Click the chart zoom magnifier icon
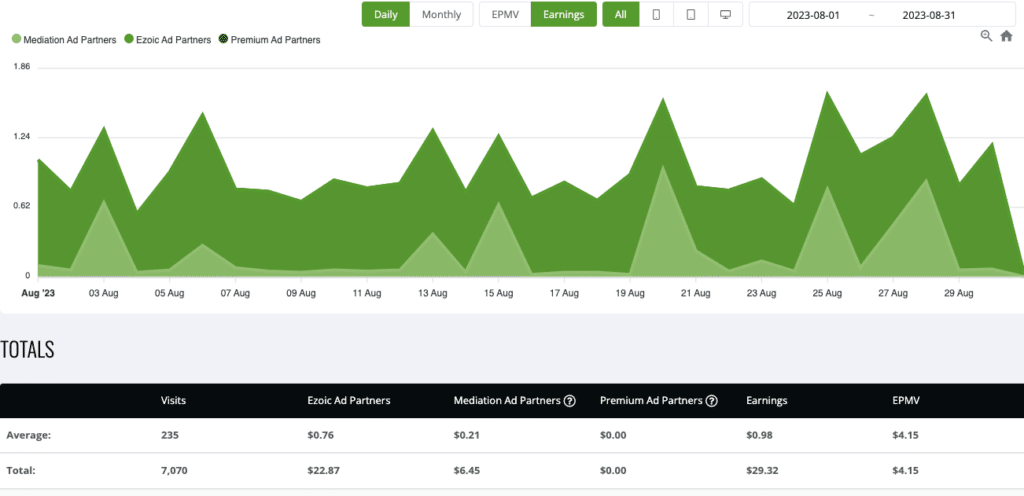This screenshot has width=1024, height=496. click(x=987, y=36)
